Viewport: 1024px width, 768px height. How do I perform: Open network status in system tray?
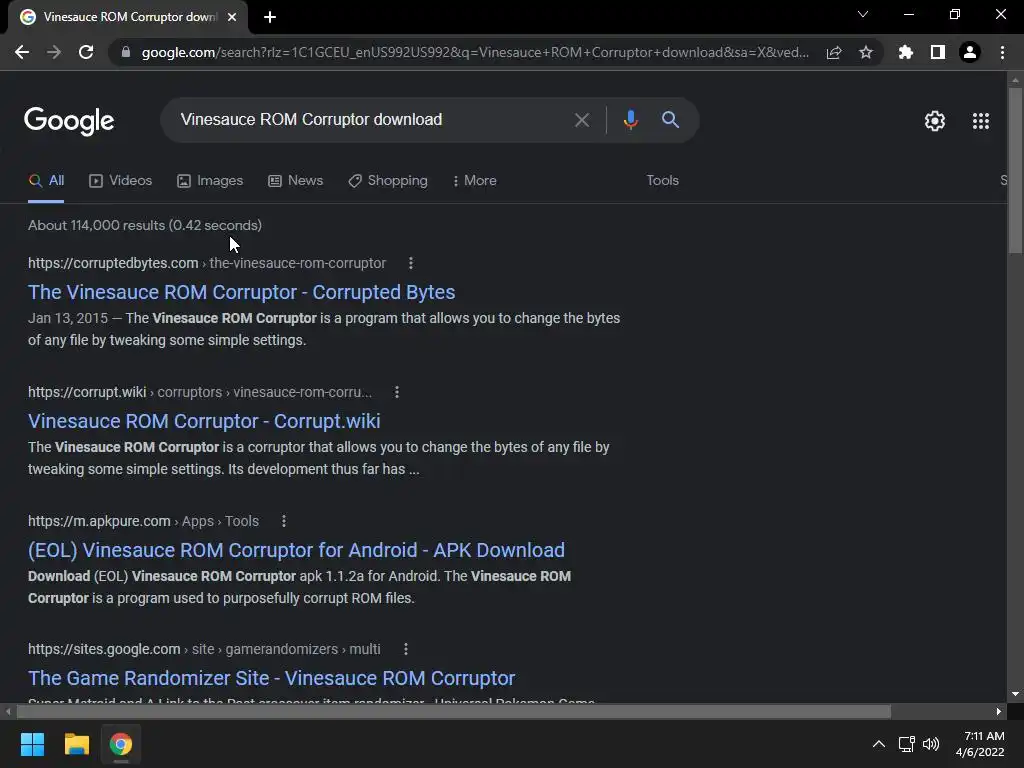pyautogui.click(x=906, y=744)
